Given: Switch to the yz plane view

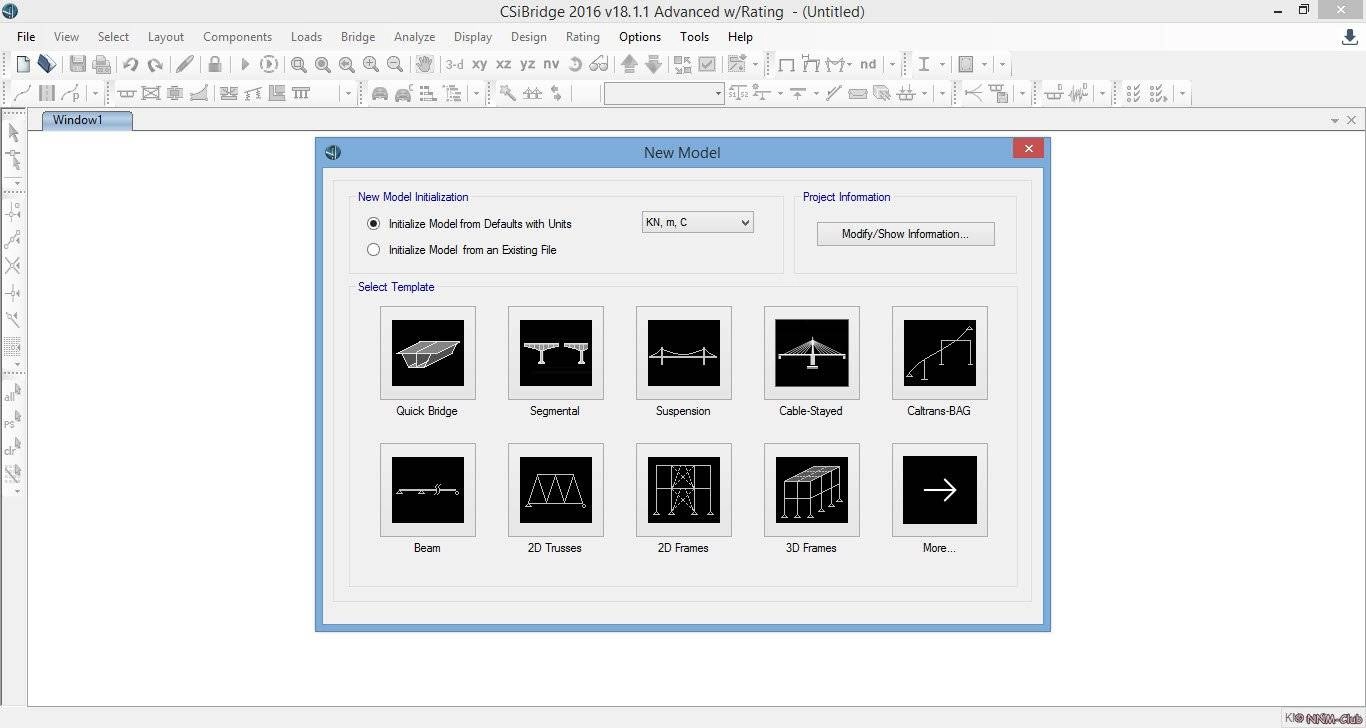Looking at the screenshot, I should click(x=527, y=64).
